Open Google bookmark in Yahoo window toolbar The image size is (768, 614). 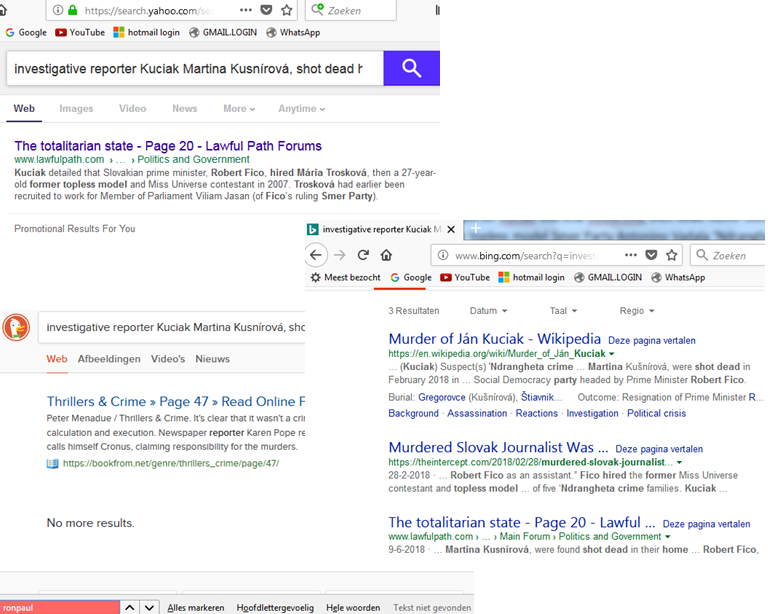(26, 32)
